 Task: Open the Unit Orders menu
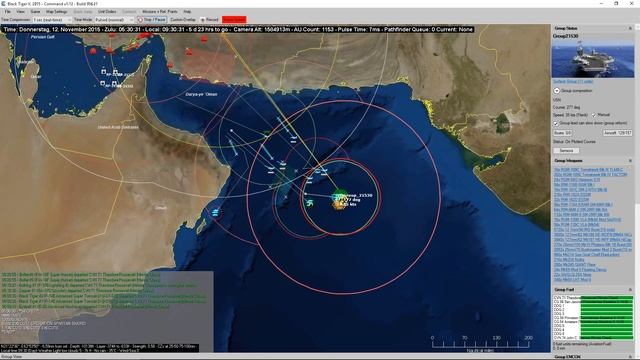point(107,11)
